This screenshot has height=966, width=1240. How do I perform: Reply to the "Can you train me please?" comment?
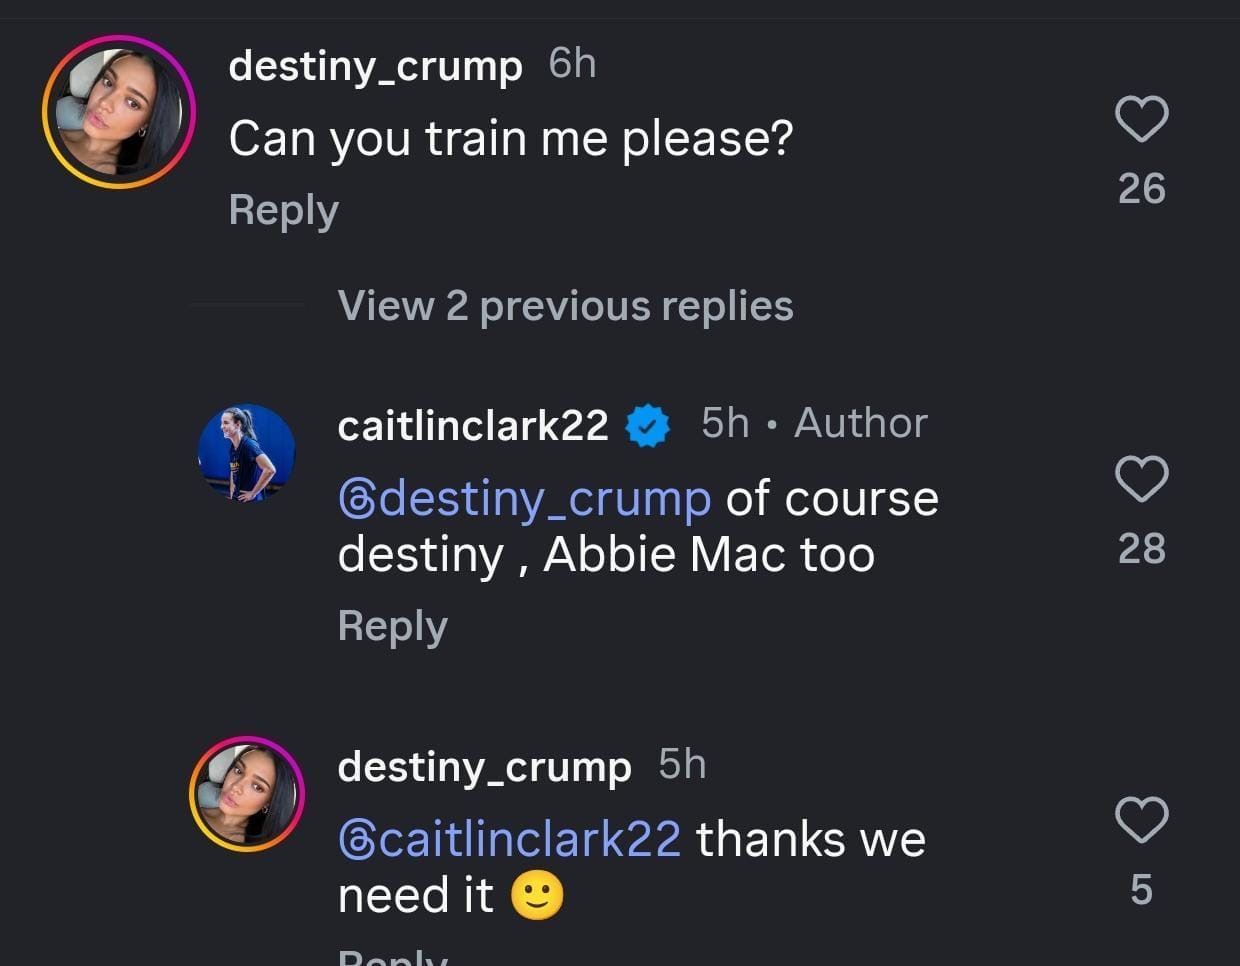coord(283,210)
